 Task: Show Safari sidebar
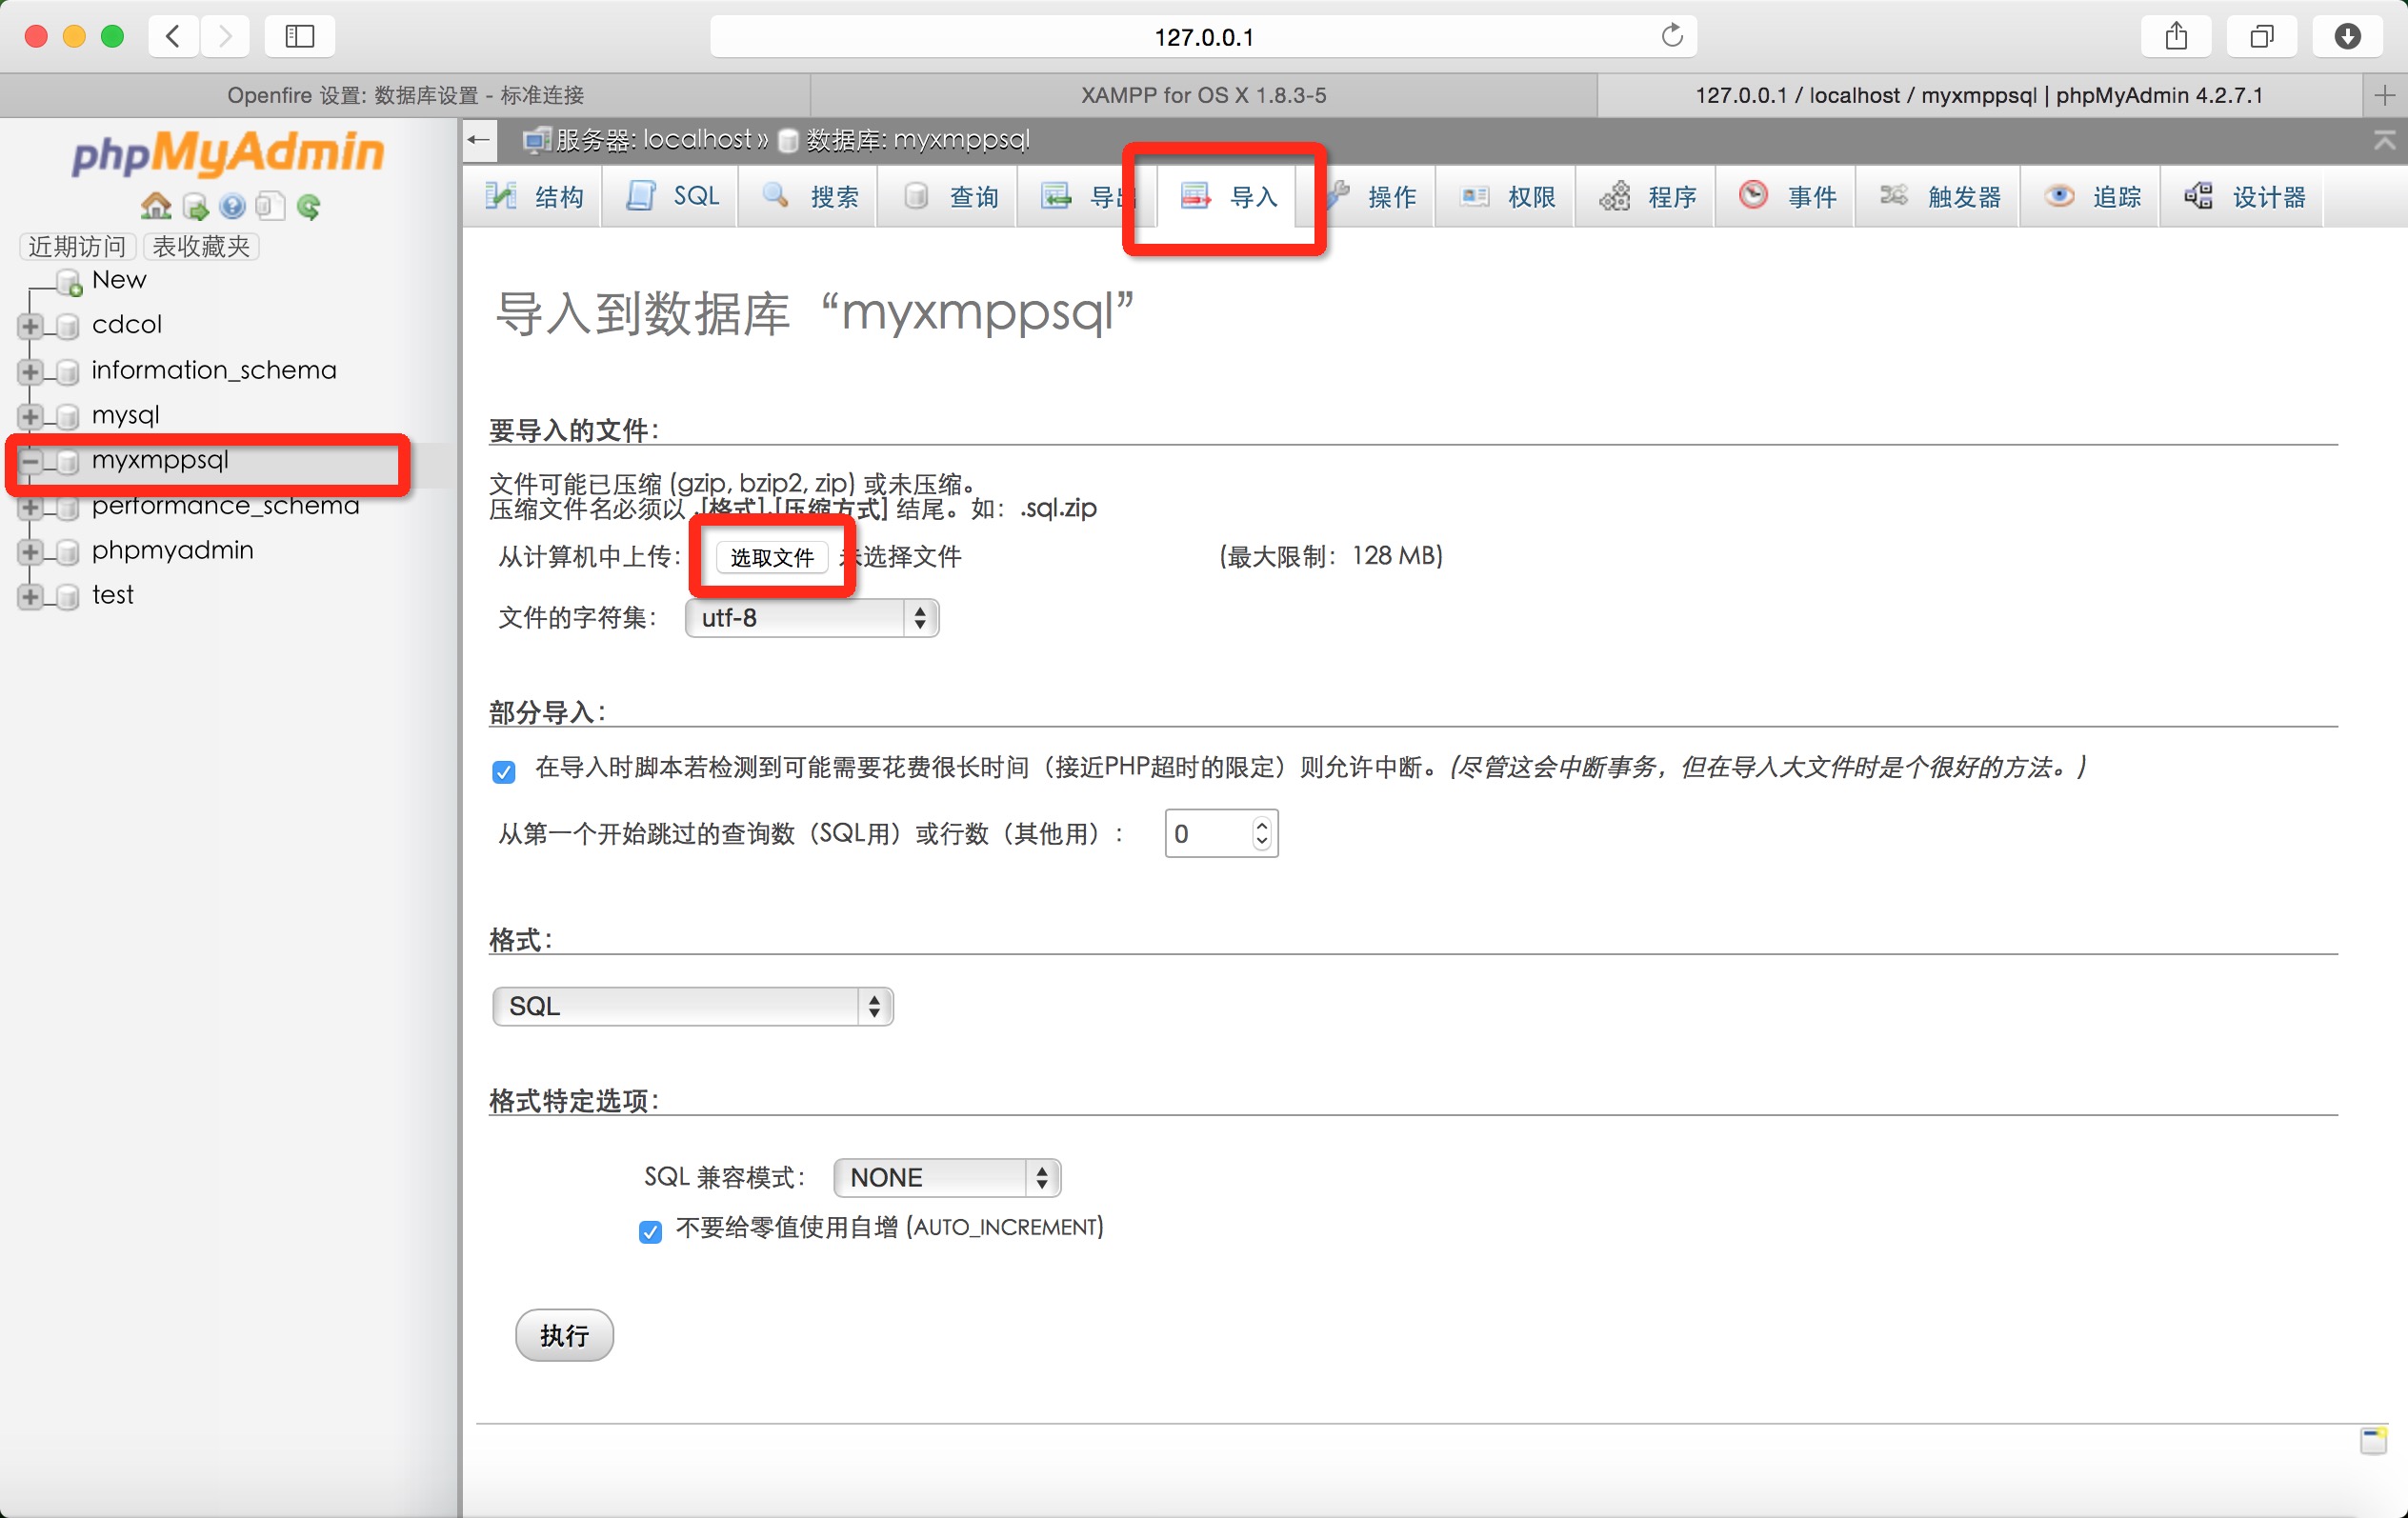coord(300,37)
